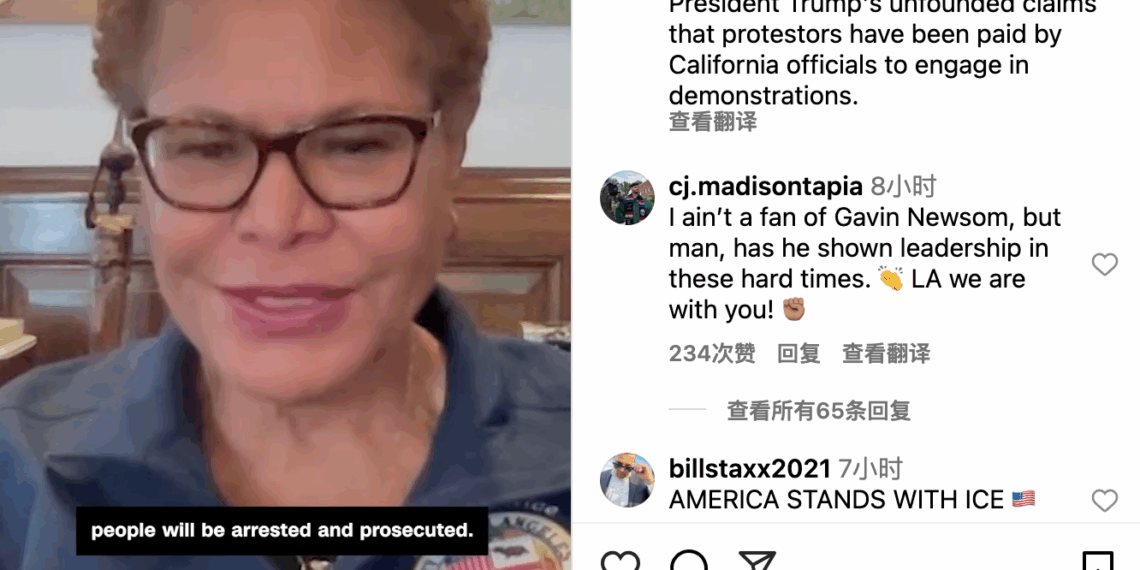
Task: Pause the video of woman speaking
Action: tap(285, 285)
